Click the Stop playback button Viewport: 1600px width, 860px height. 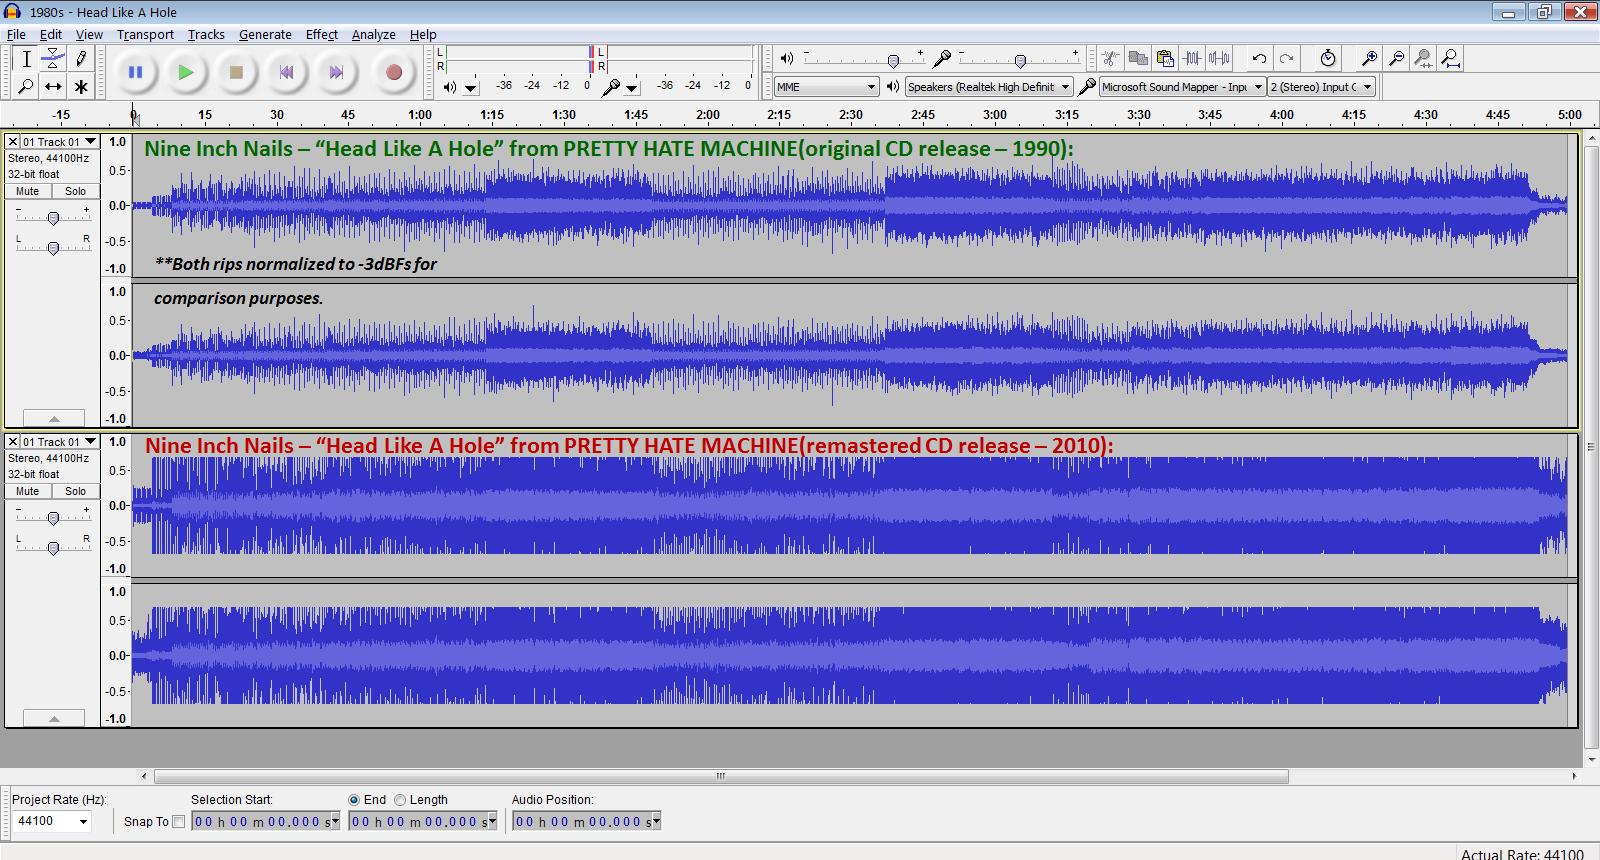coord(236,72)
